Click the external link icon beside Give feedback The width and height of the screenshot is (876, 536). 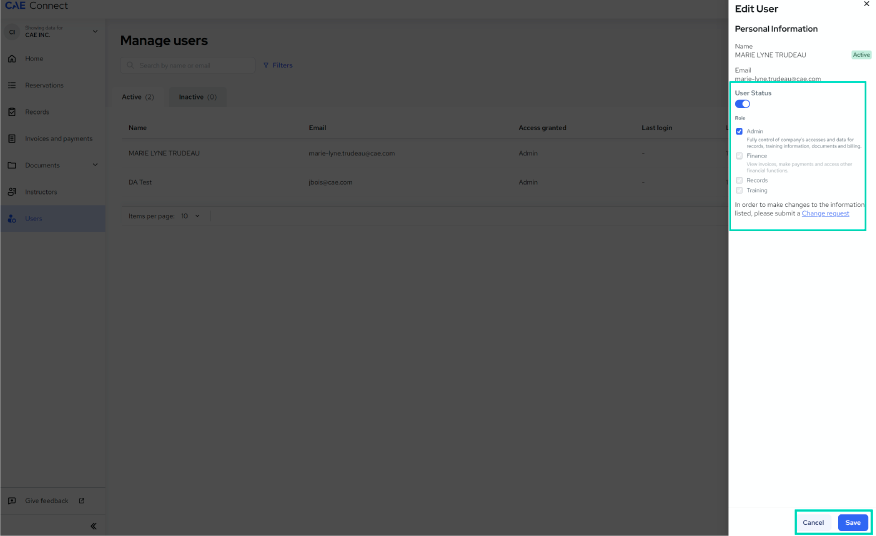click(x=81, y=501)
